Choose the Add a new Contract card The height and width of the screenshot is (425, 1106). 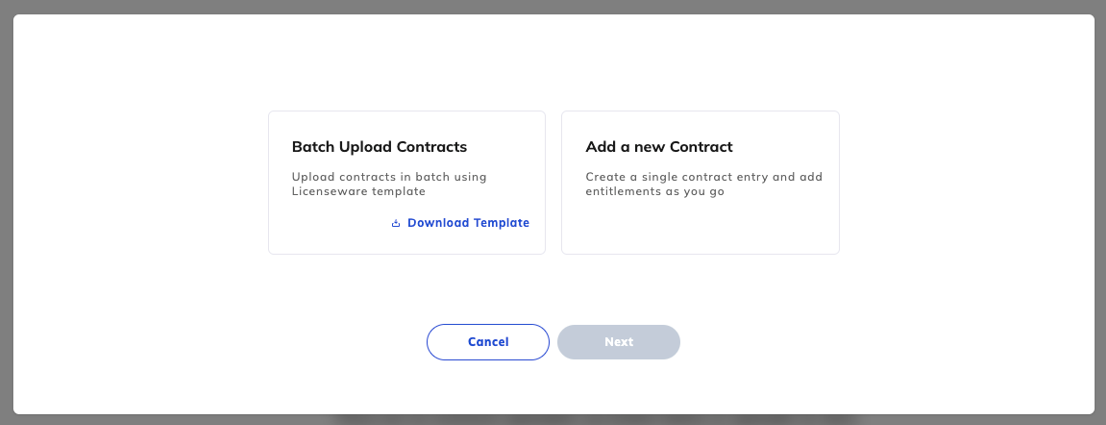[x=700, y=183]
